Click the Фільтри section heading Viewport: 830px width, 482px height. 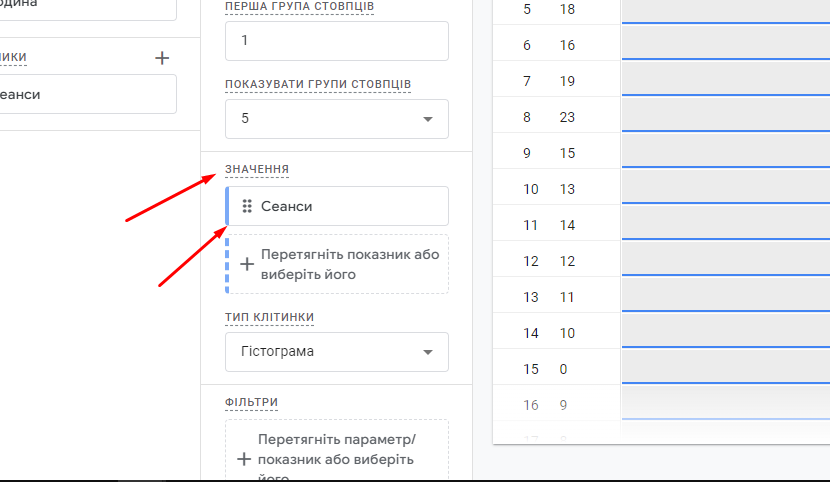251,402
